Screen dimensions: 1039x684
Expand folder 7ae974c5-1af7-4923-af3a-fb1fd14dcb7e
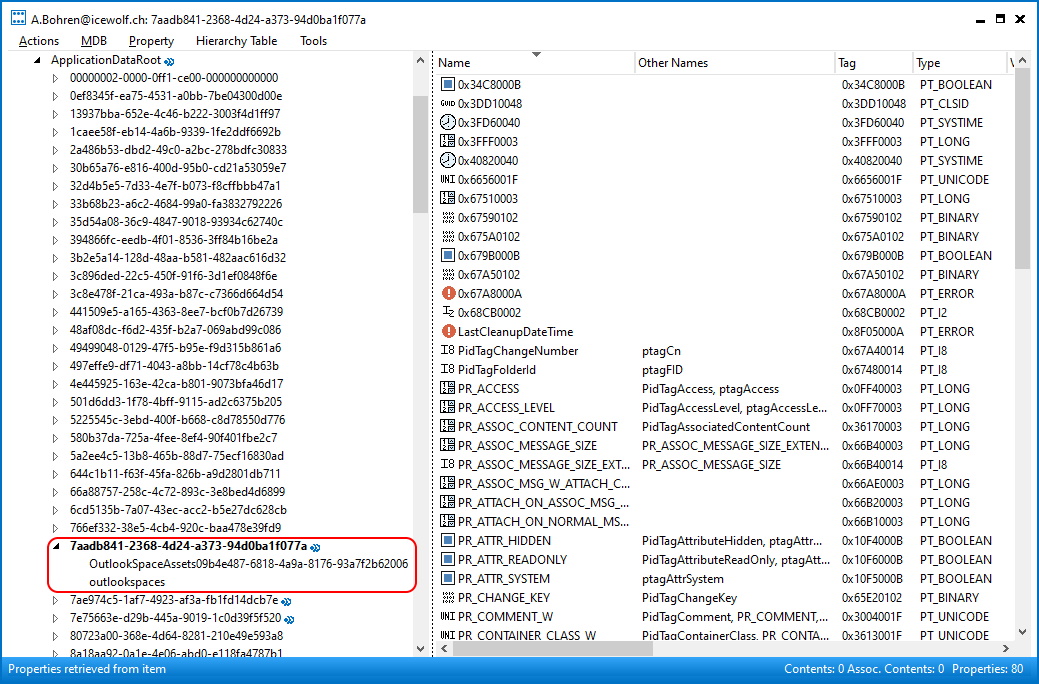tap(56, 600)
